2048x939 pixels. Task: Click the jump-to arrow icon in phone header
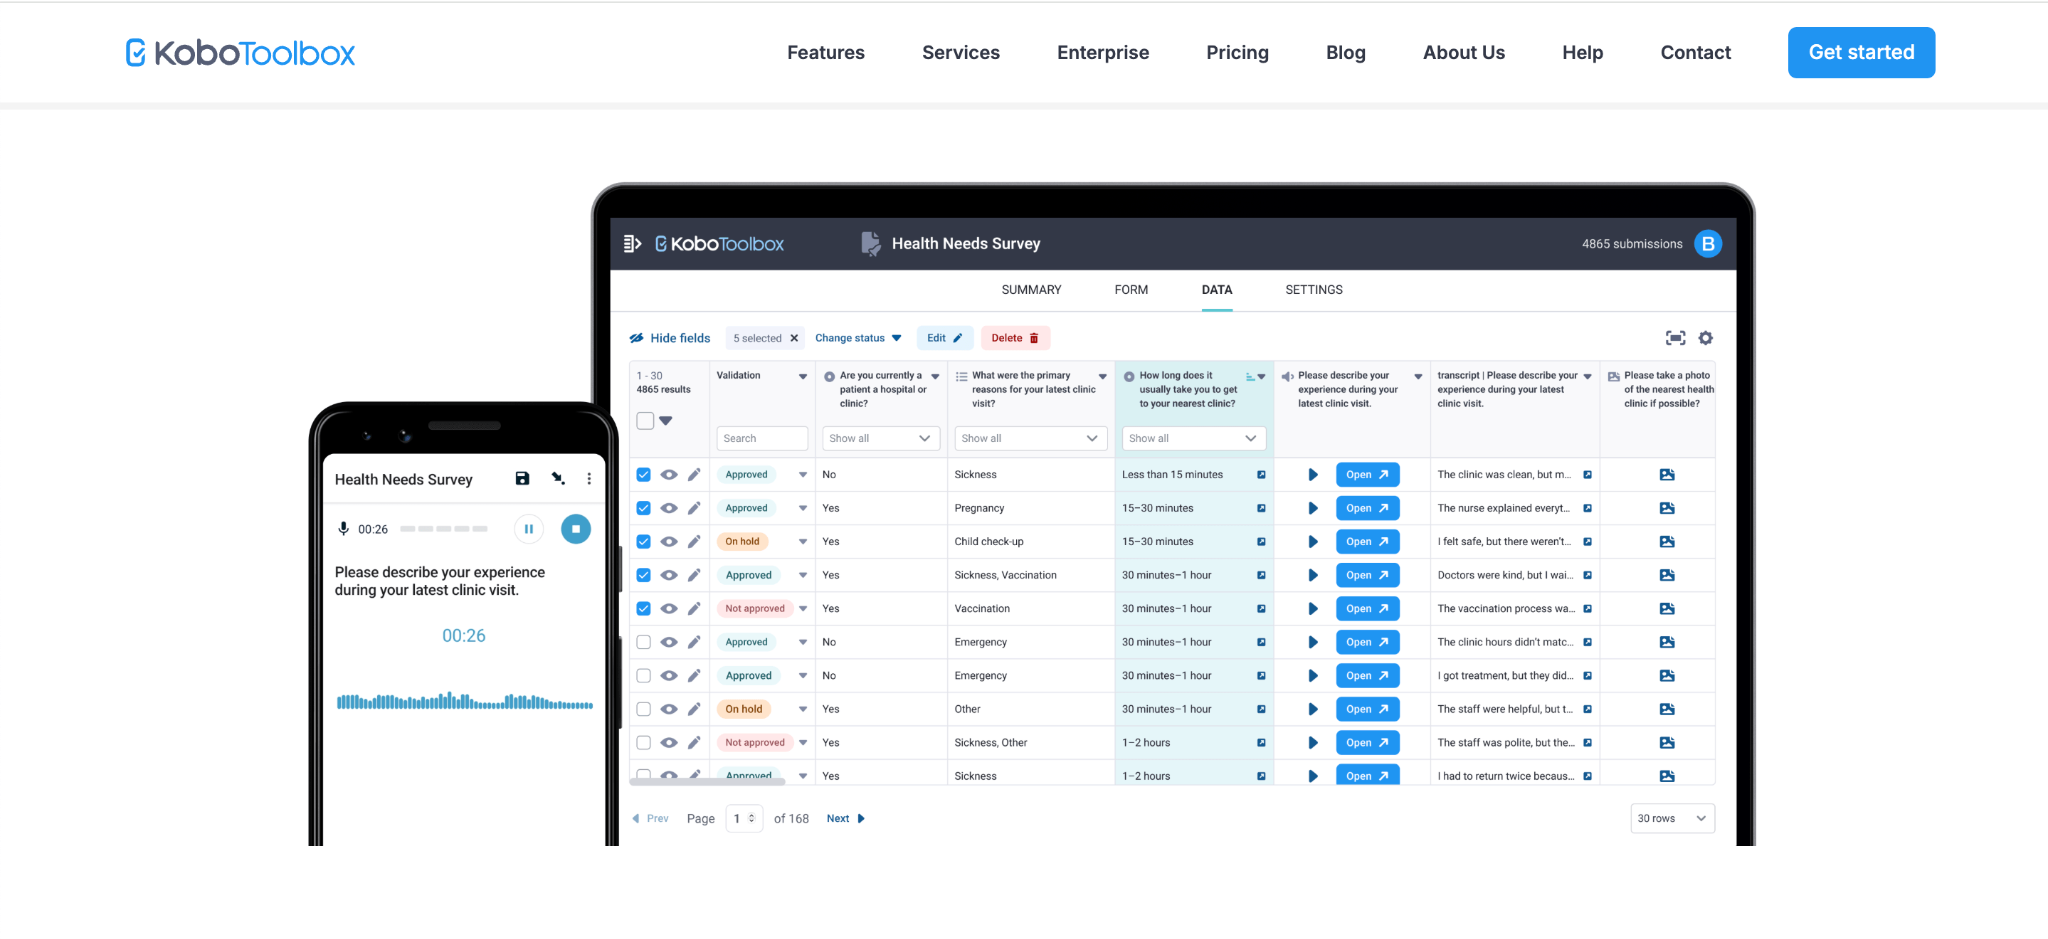pyautogui.click(x=558, y=479)
